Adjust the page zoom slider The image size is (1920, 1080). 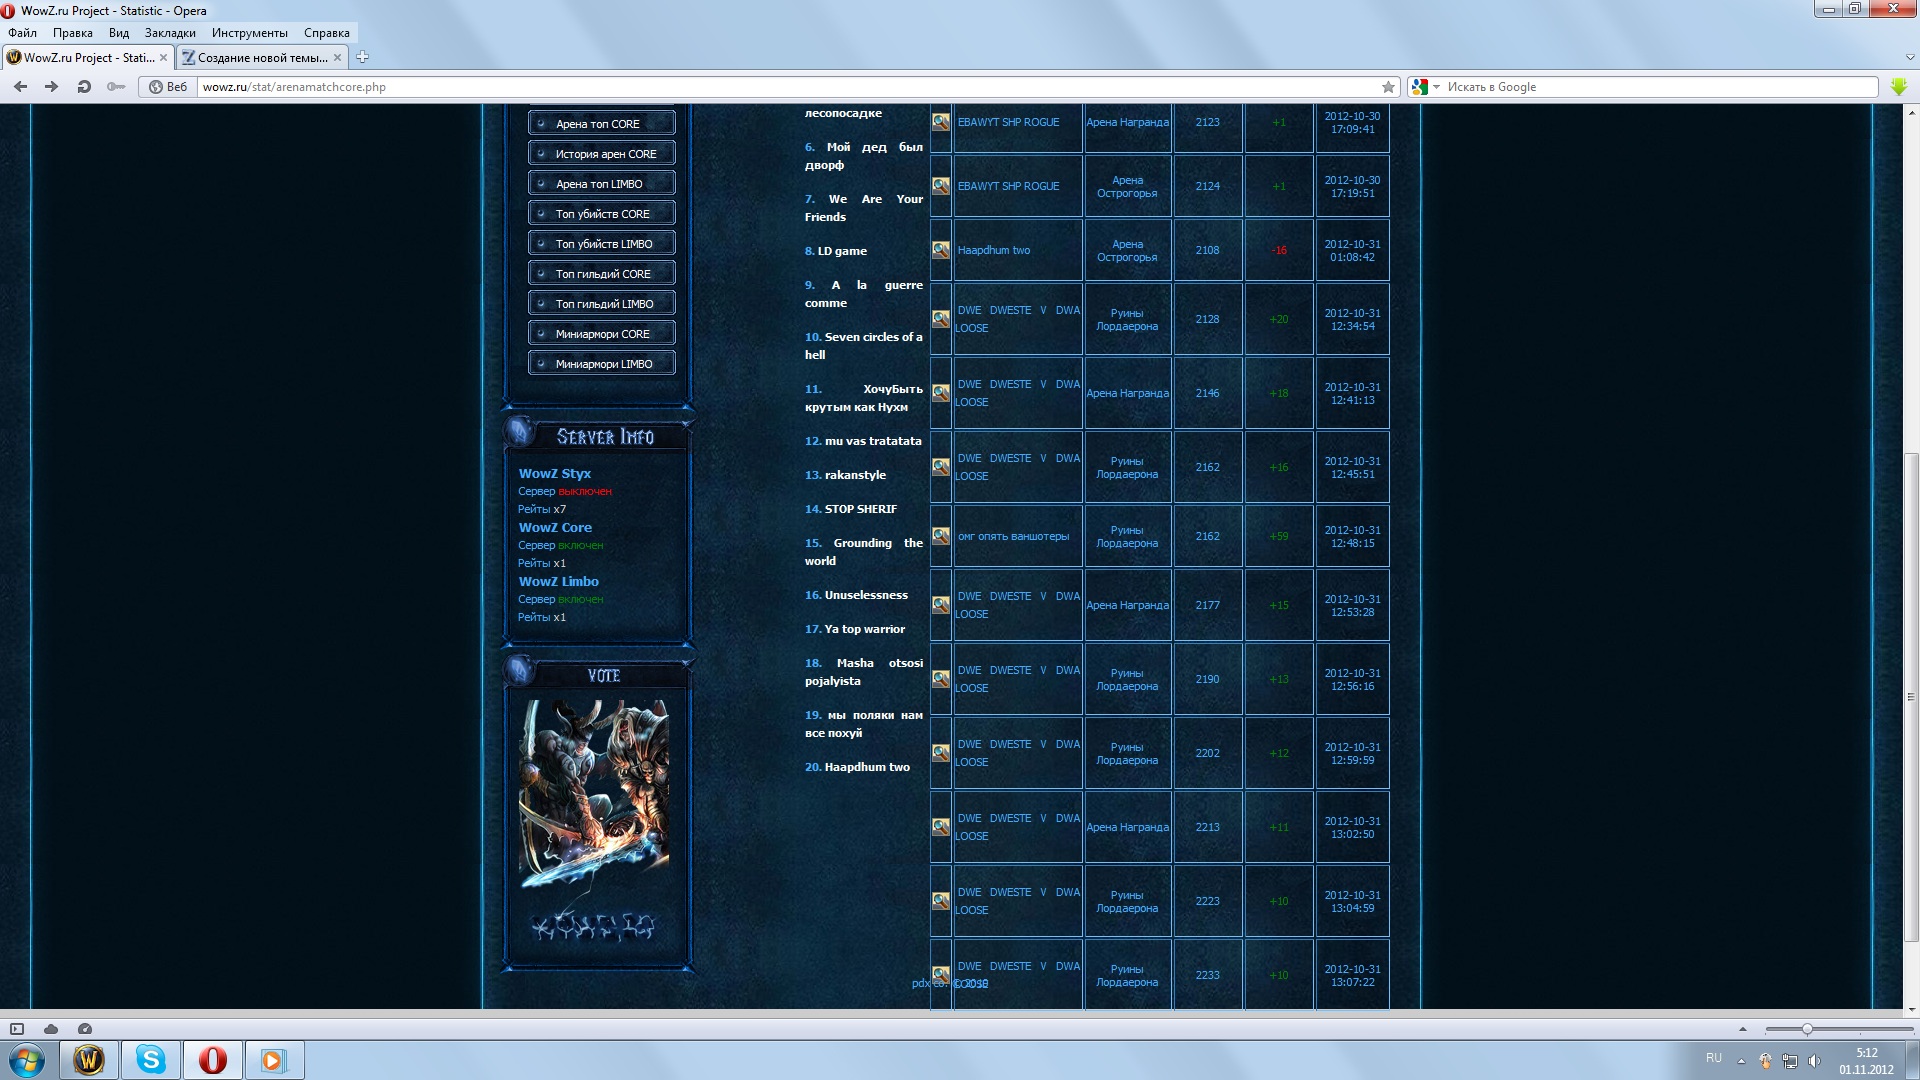point(1807,1029)
